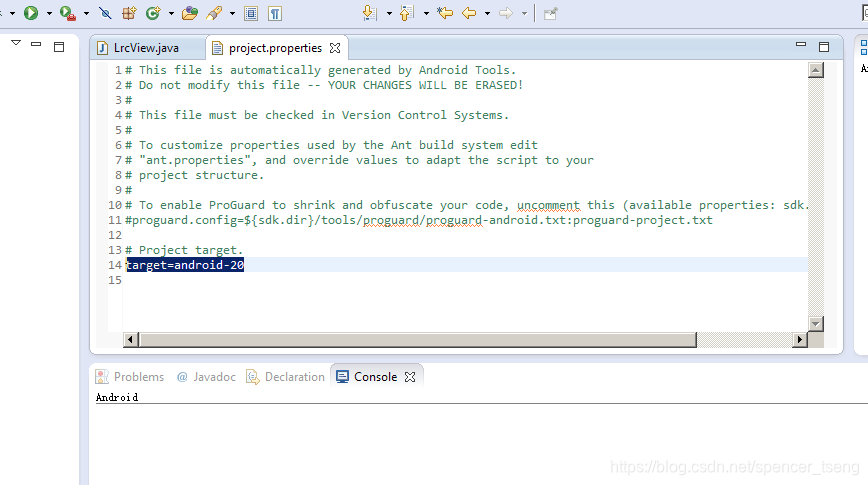
Task: Click the #proguard.config line 11
Action: point(418,220)
